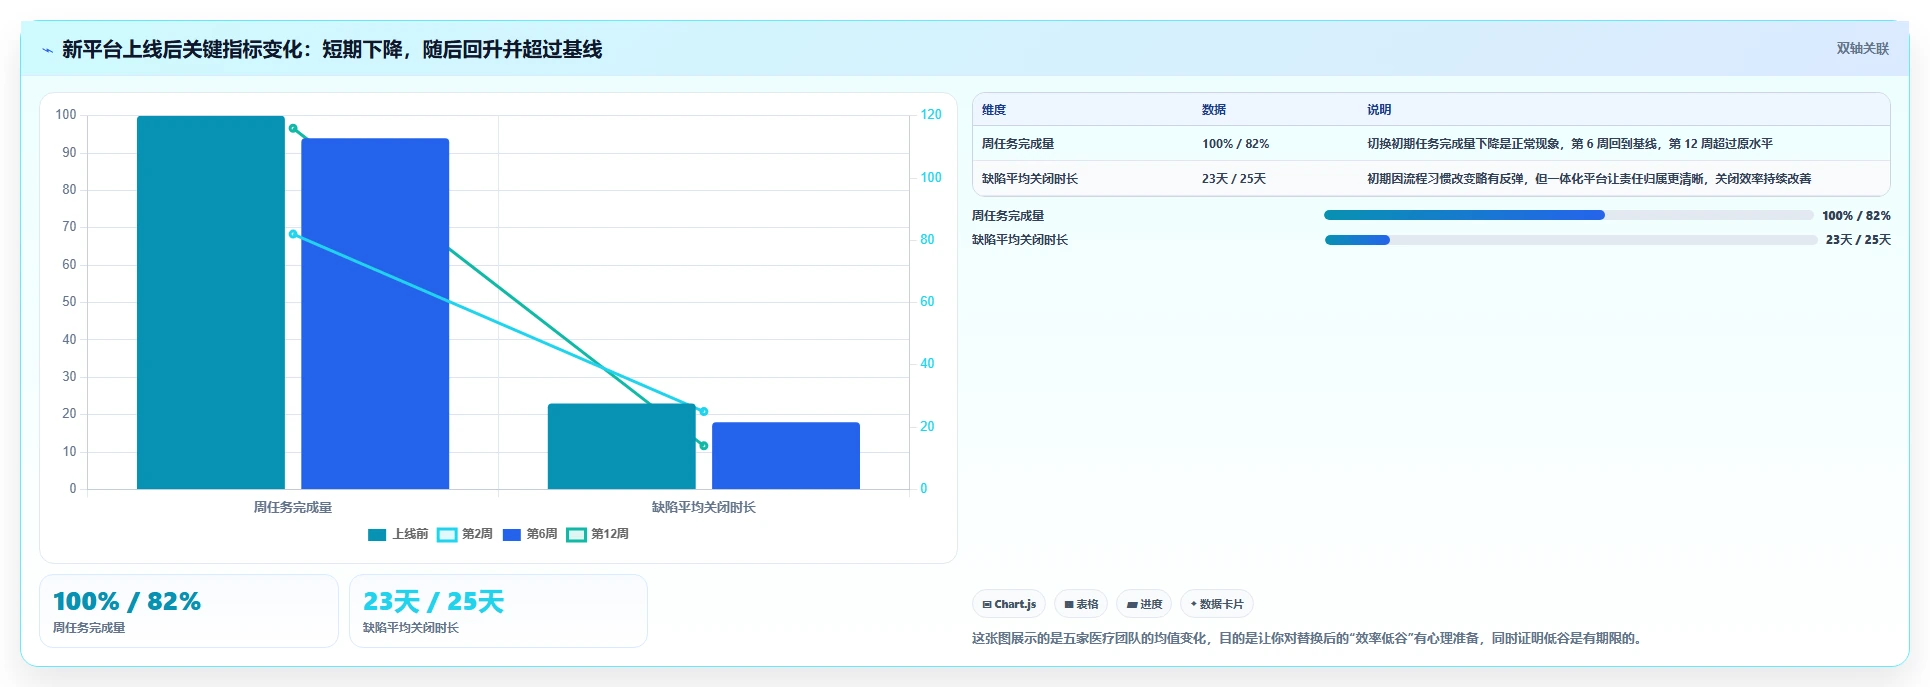The height and width of the screenshot is (687, 1930).
Task: Click the 数据卡片 tag chip
Action: pos(1217,604)
